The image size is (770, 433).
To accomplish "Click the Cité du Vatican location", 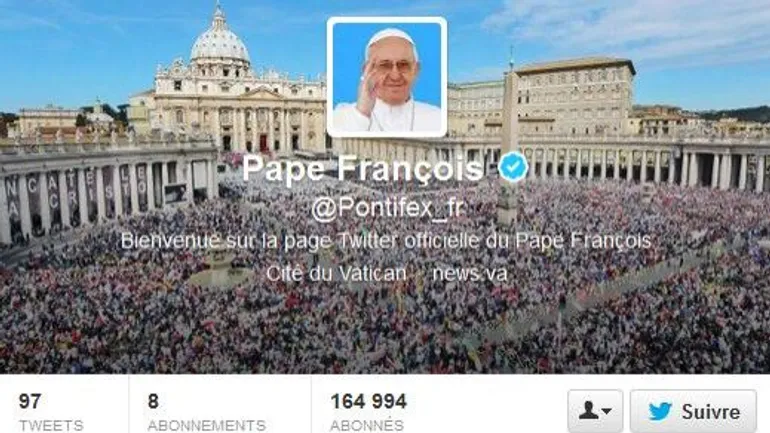I will [336, 273].
